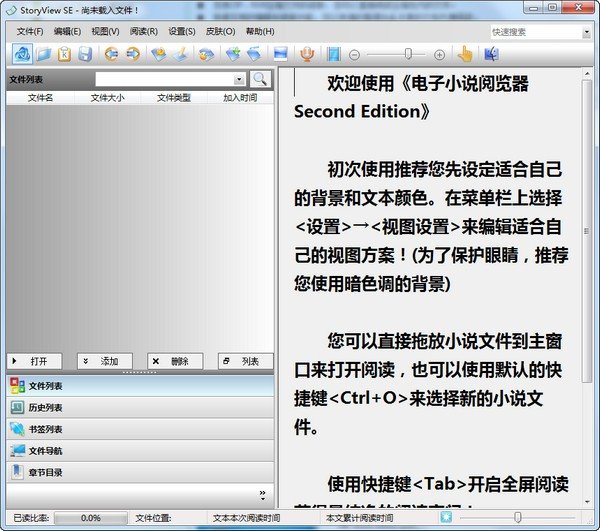Click the orange microphone read-aloud icon
Viewport: 600px width, 531px height.
(307, 54)
